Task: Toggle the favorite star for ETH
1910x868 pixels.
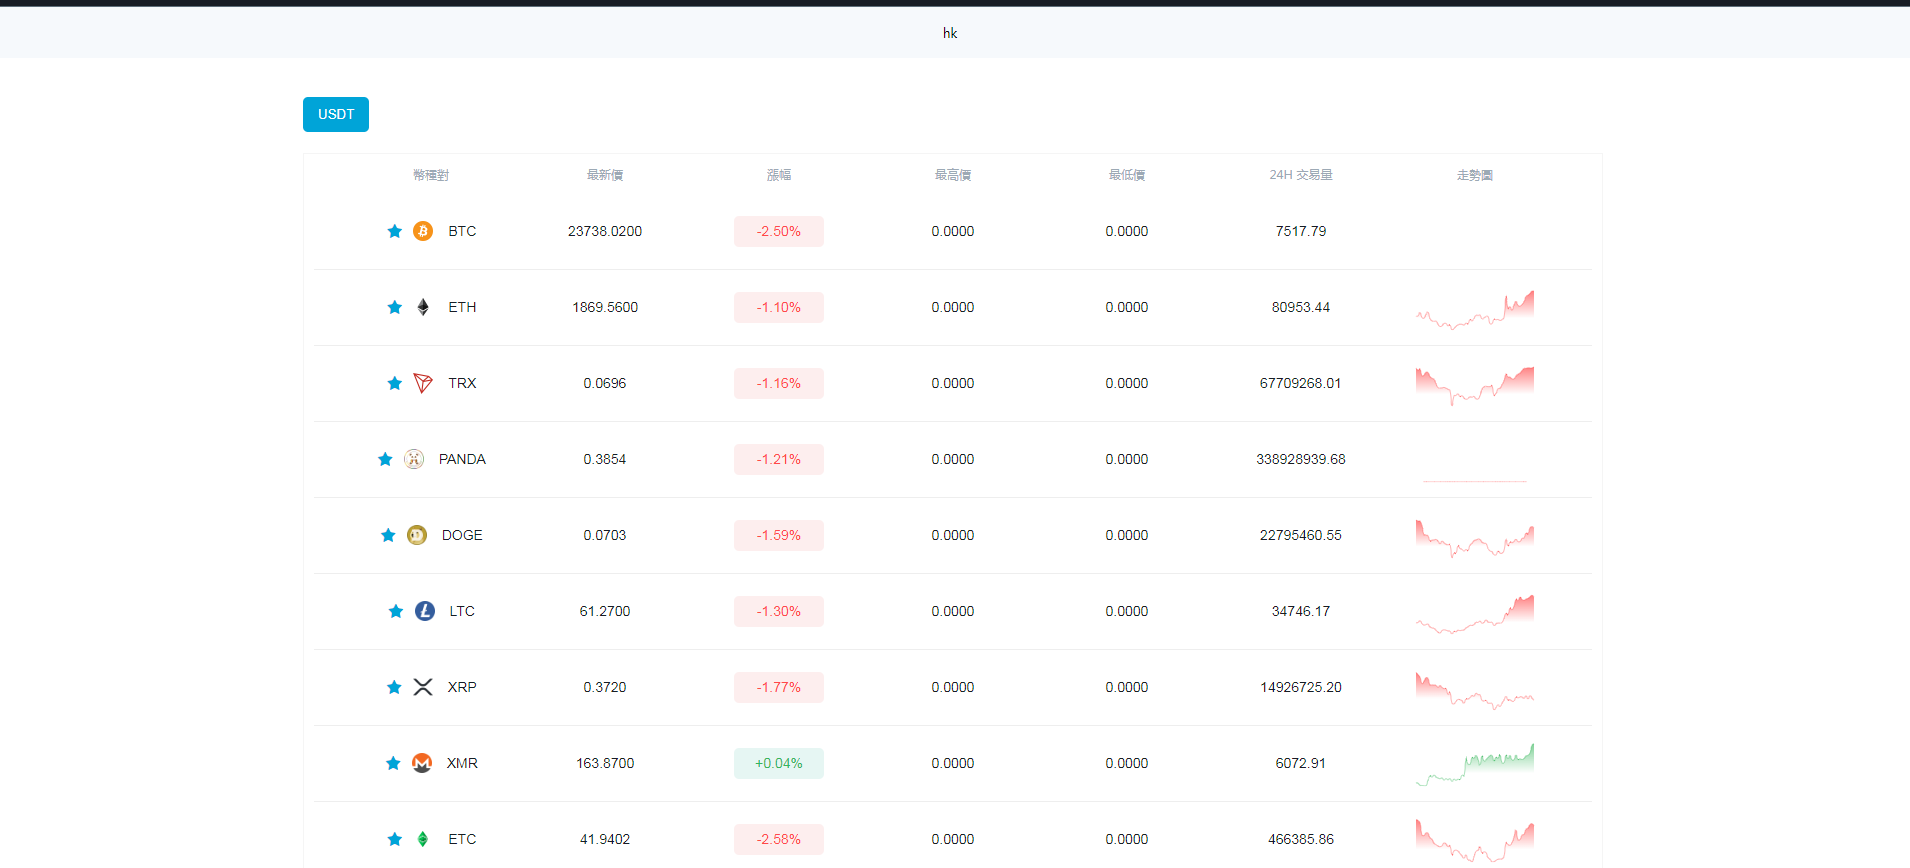Action: coord(395,307)
